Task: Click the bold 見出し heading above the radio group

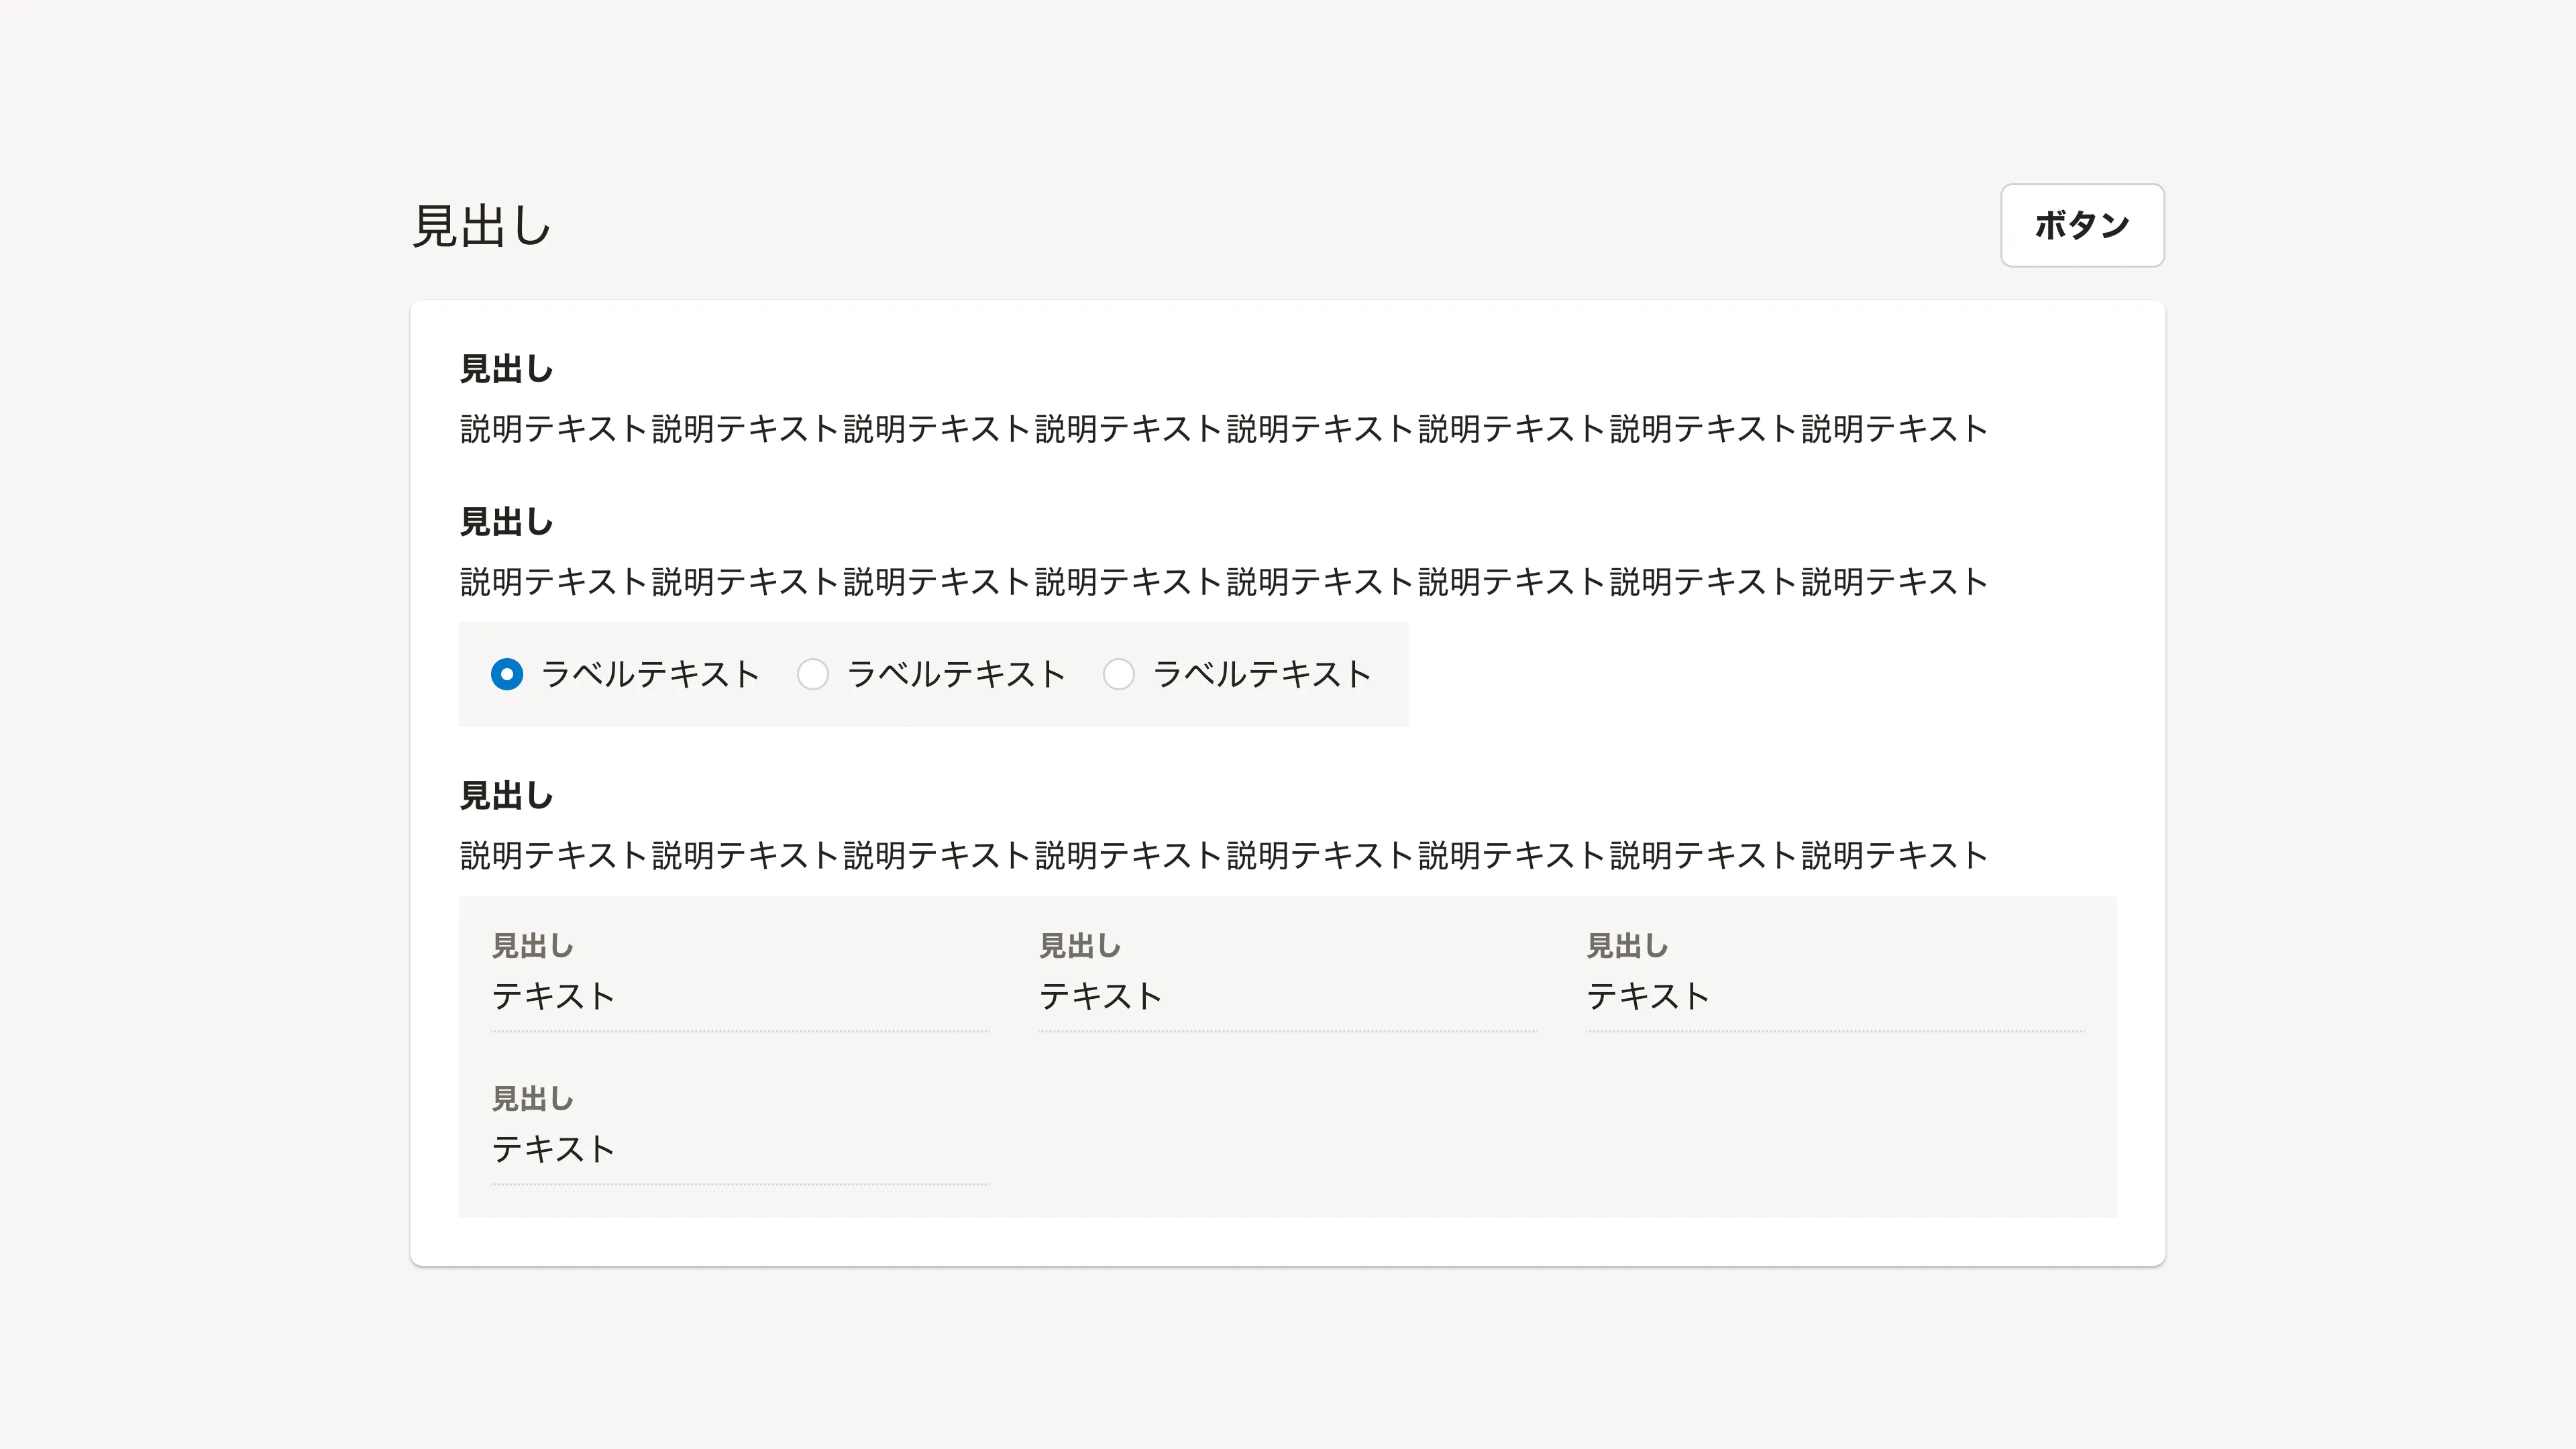Action: pyautogui.click(x=506, y=522)
